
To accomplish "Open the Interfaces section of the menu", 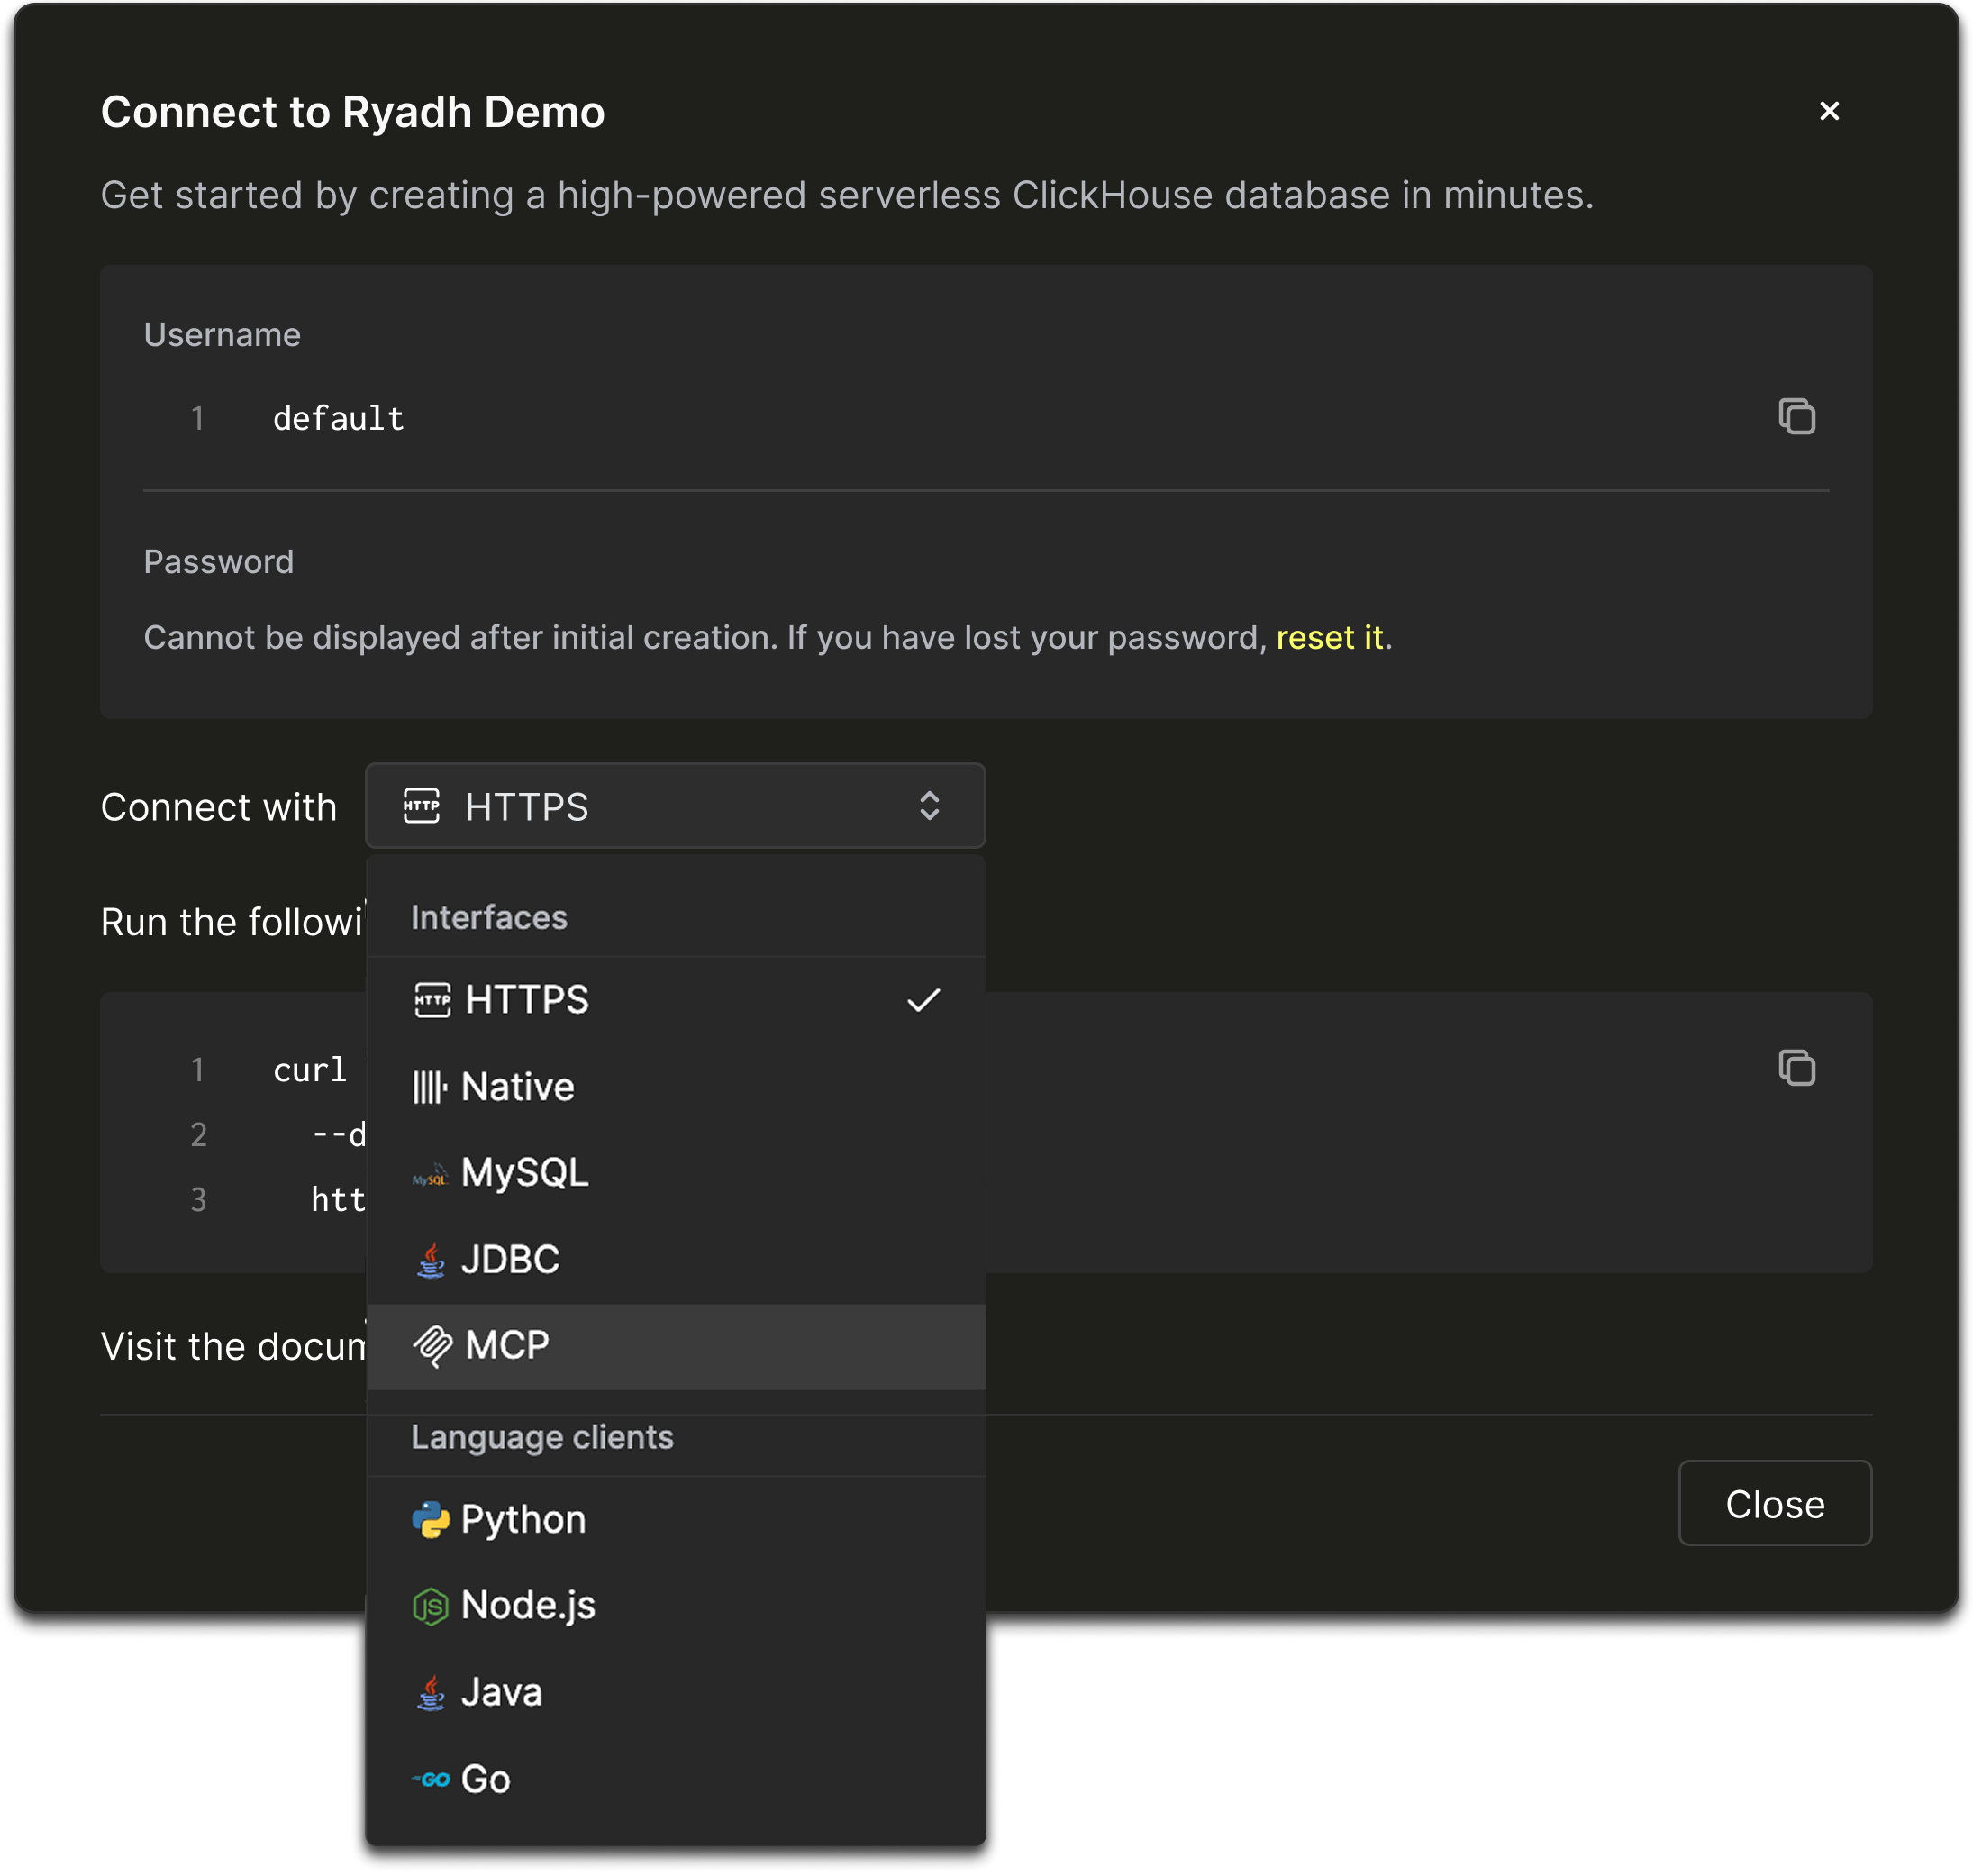I will pyautogui.click(x=488, y=917).
